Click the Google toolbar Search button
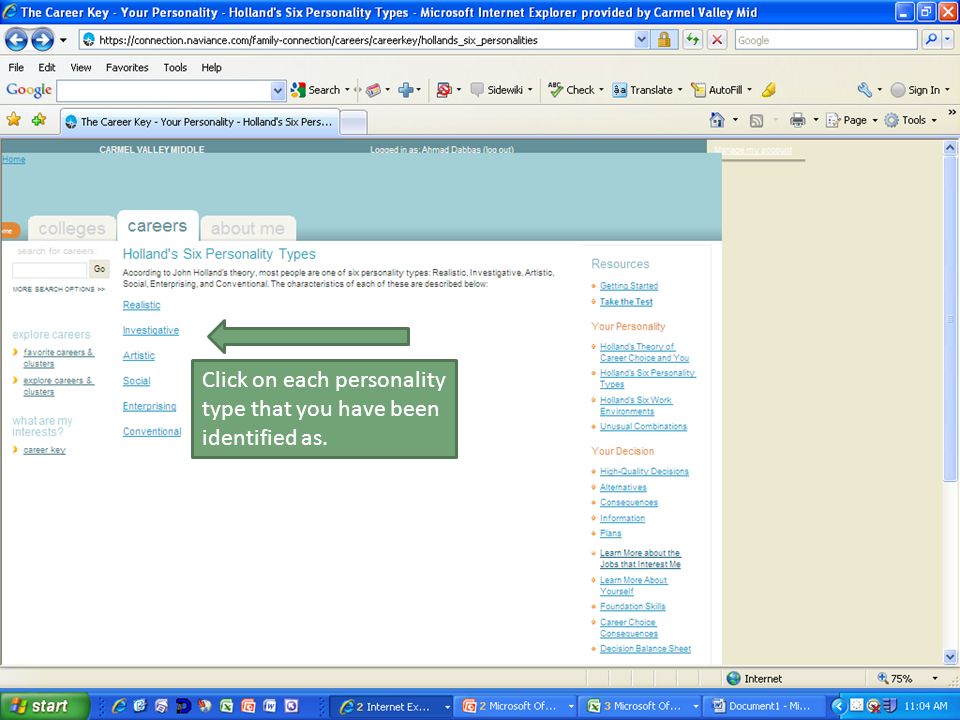960x720 pixels. click(x=315, y=90)
